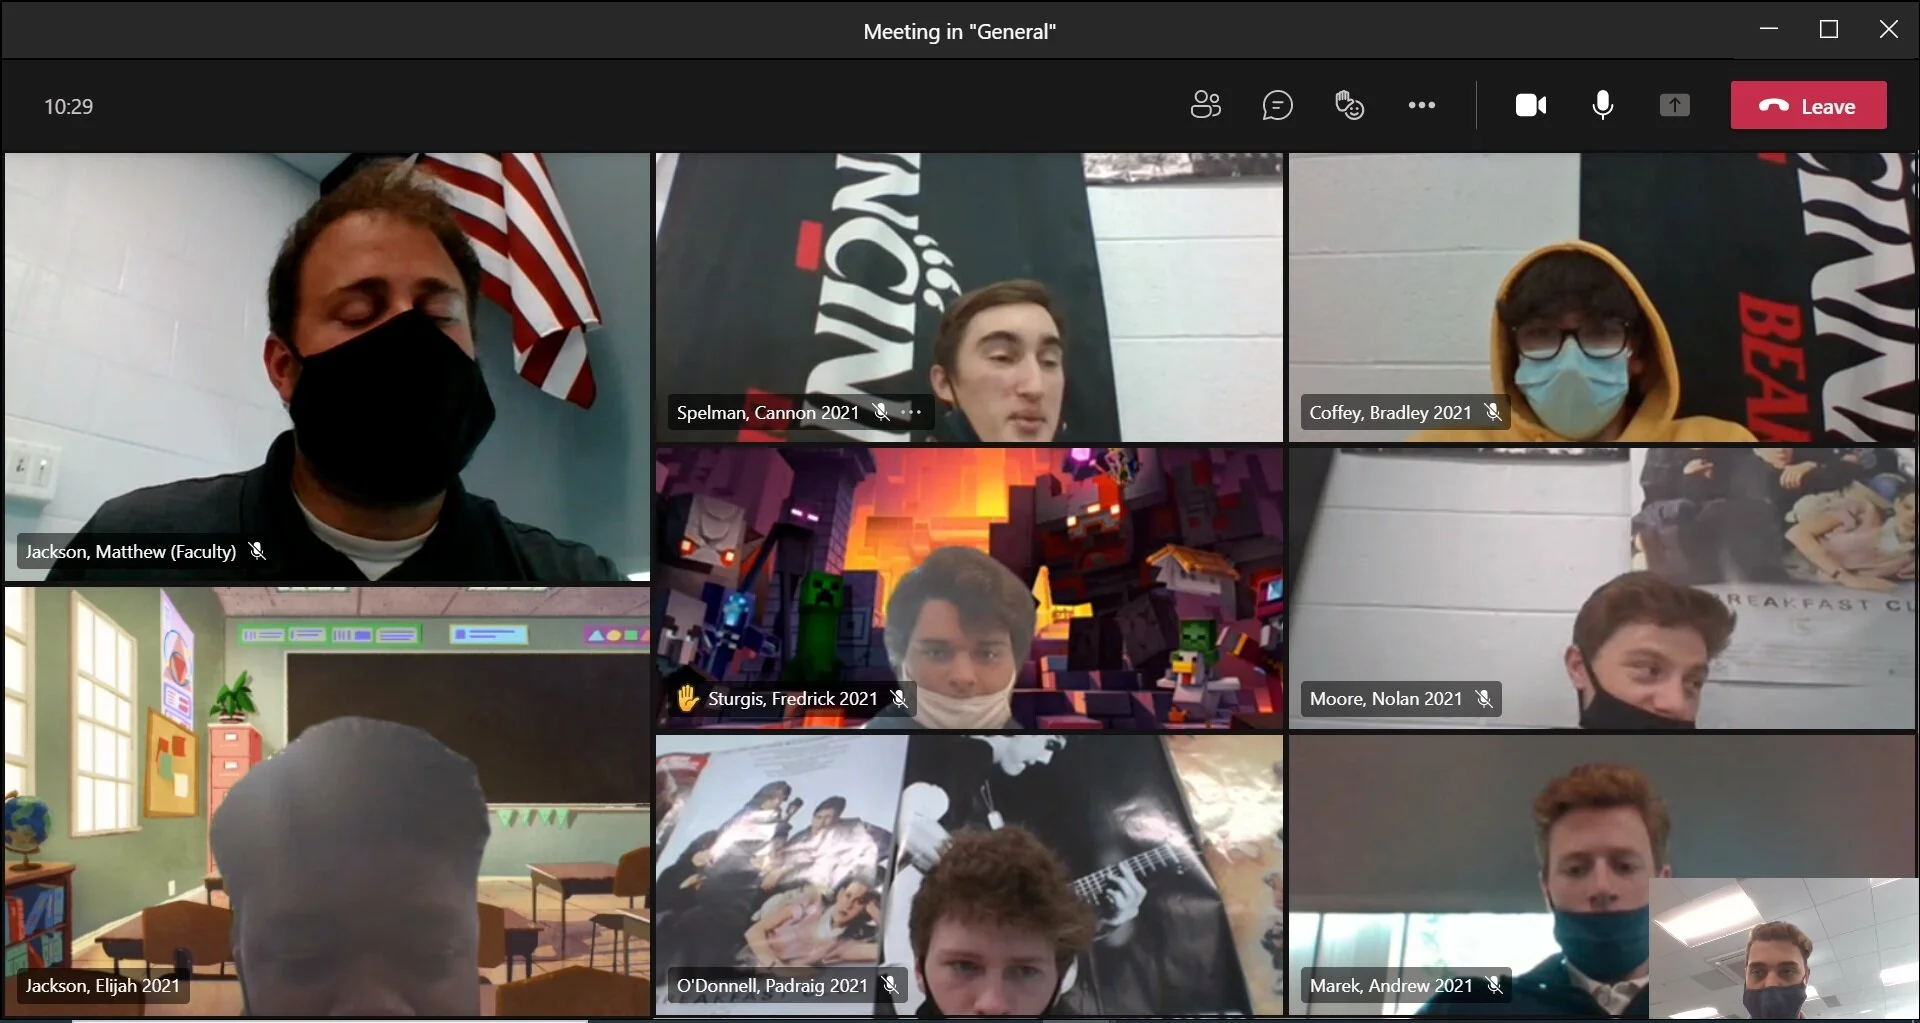
Task: Select the muted mic beside Coffey, Bradley
Action: [x=1492, y=412]
